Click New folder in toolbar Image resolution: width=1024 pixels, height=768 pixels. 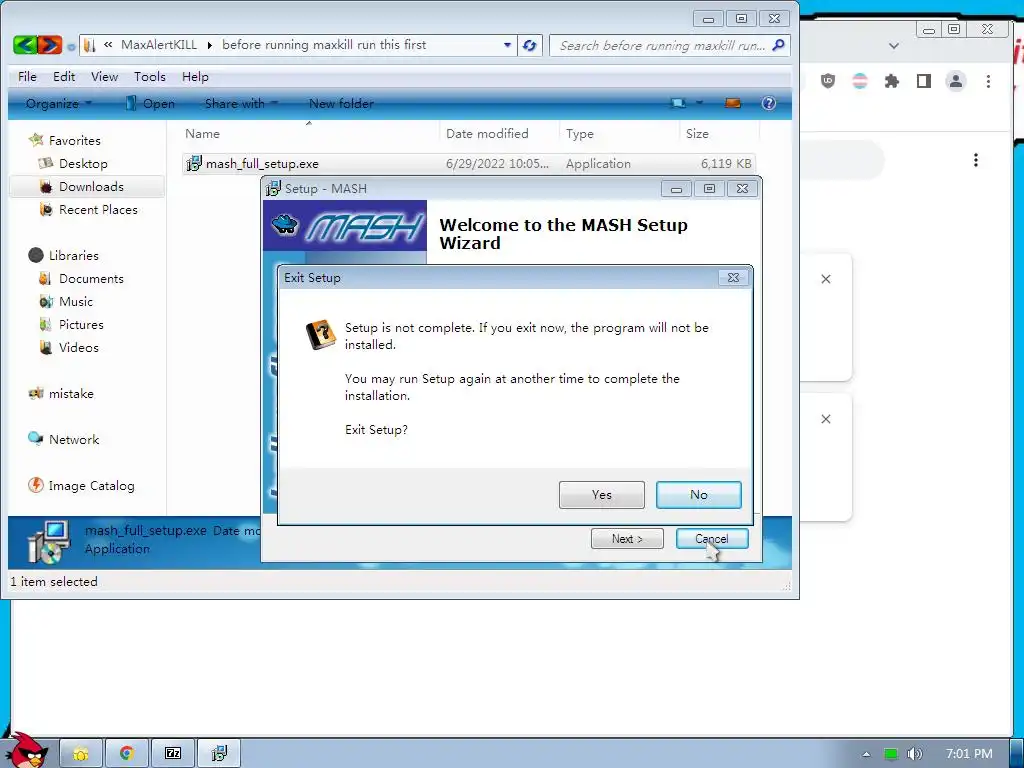point(341,103)
